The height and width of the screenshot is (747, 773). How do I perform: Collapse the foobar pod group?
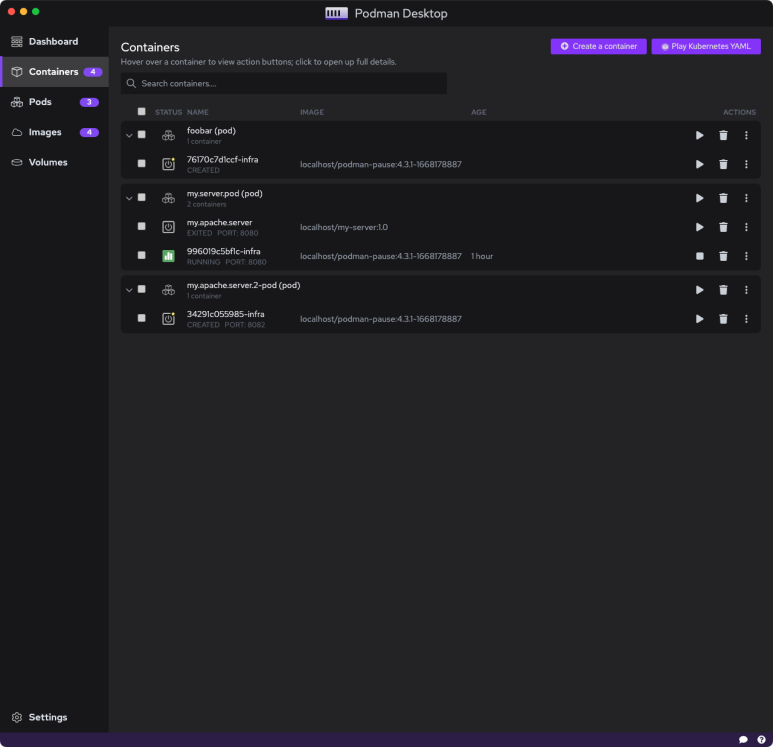[129, 135]
